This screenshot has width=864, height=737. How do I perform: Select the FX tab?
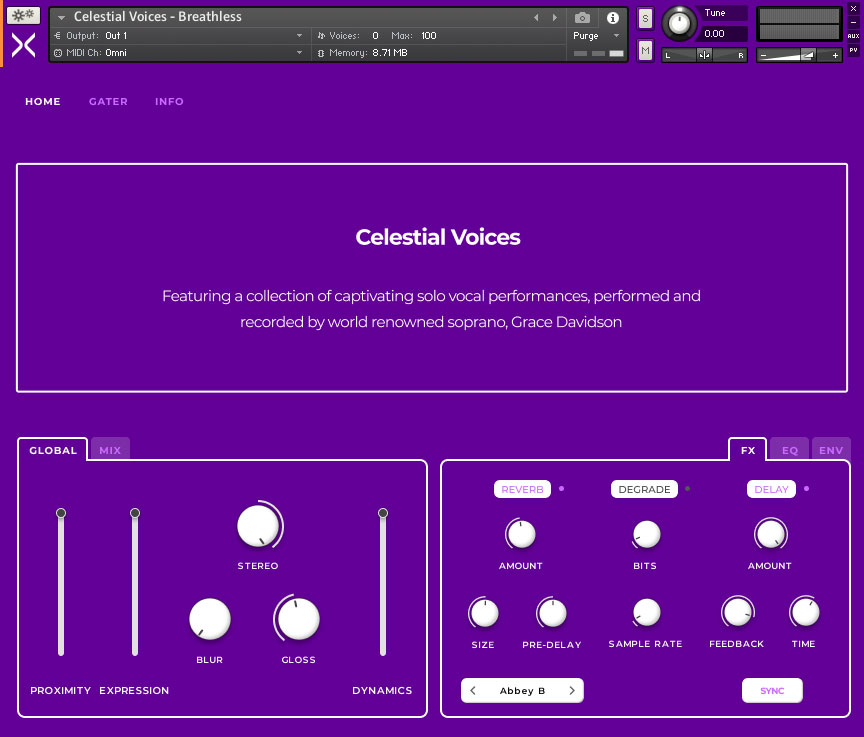tap(748, 450)
